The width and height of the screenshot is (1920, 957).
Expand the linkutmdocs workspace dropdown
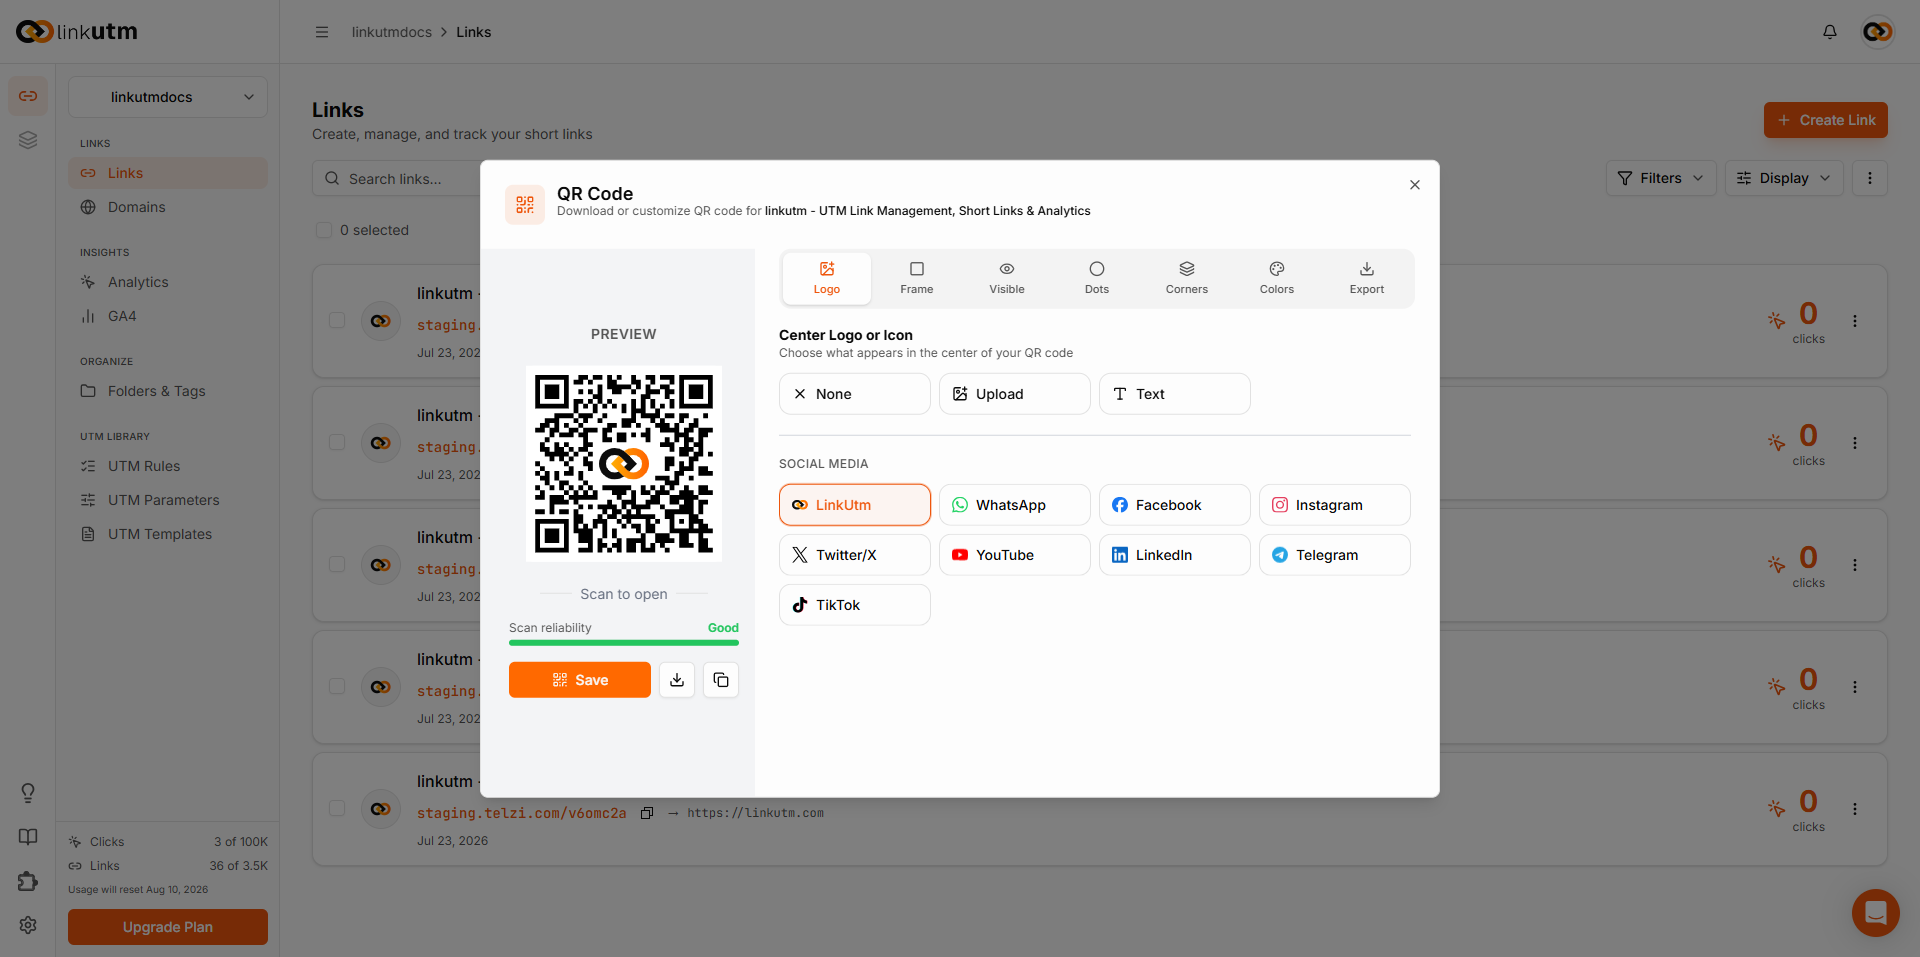[168, 97]
